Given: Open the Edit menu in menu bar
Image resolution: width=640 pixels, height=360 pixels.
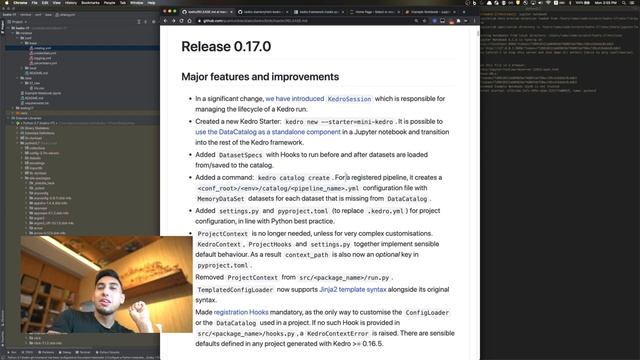Looking at the screenshot, I should [x=45, y=3].
